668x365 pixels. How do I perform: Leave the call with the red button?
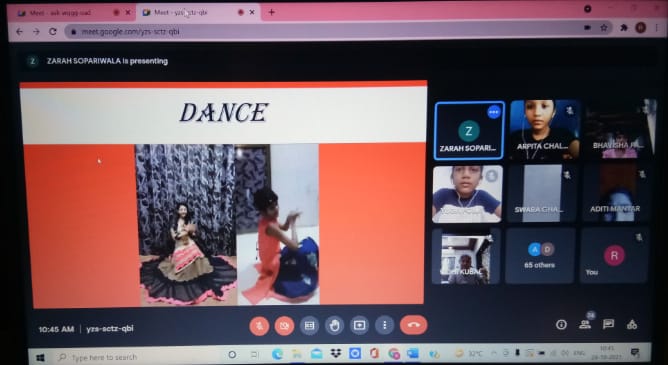pyautogui.click(x=413, y=325)
